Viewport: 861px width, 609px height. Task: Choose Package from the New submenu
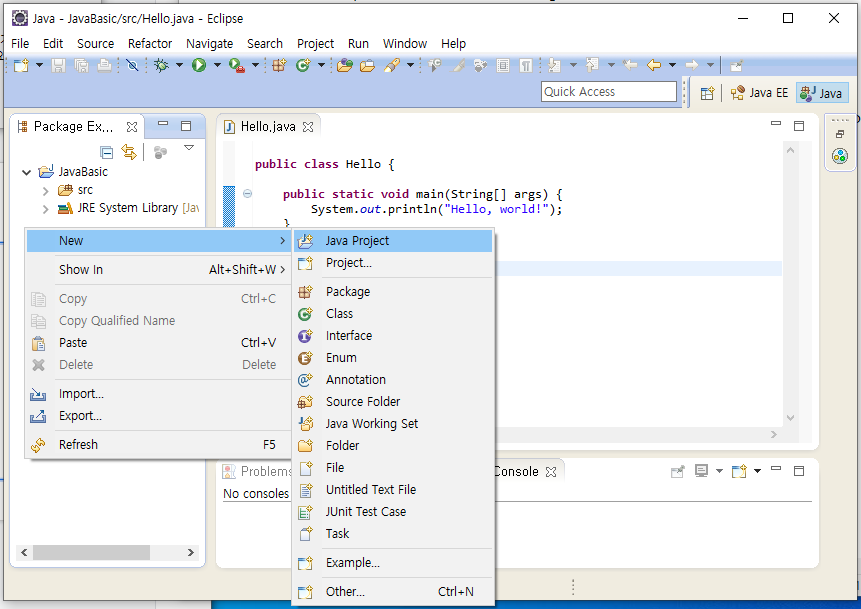pyautogui.click(x=393, y=292)
